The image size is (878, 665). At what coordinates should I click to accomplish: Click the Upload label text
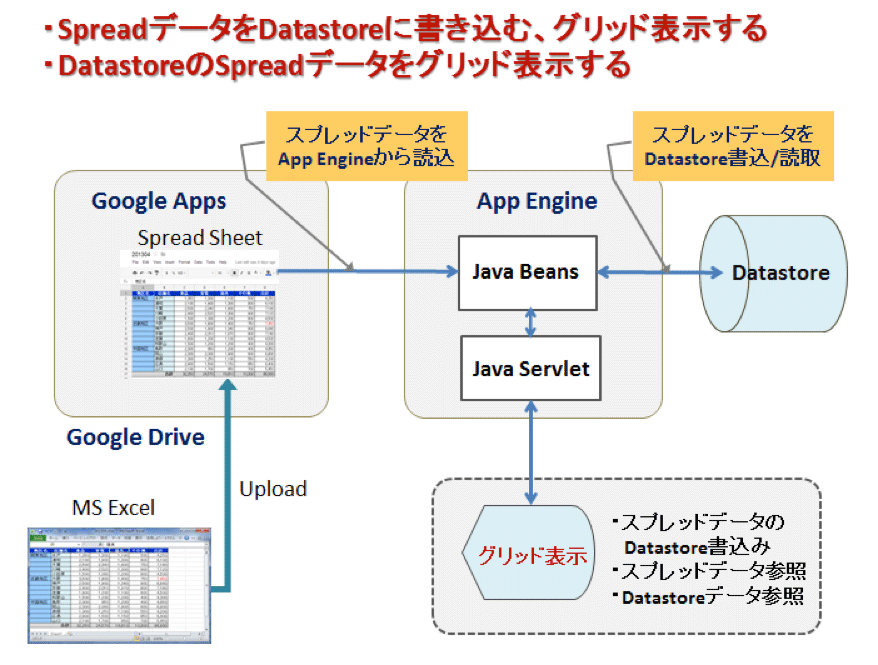coord(273,489)
